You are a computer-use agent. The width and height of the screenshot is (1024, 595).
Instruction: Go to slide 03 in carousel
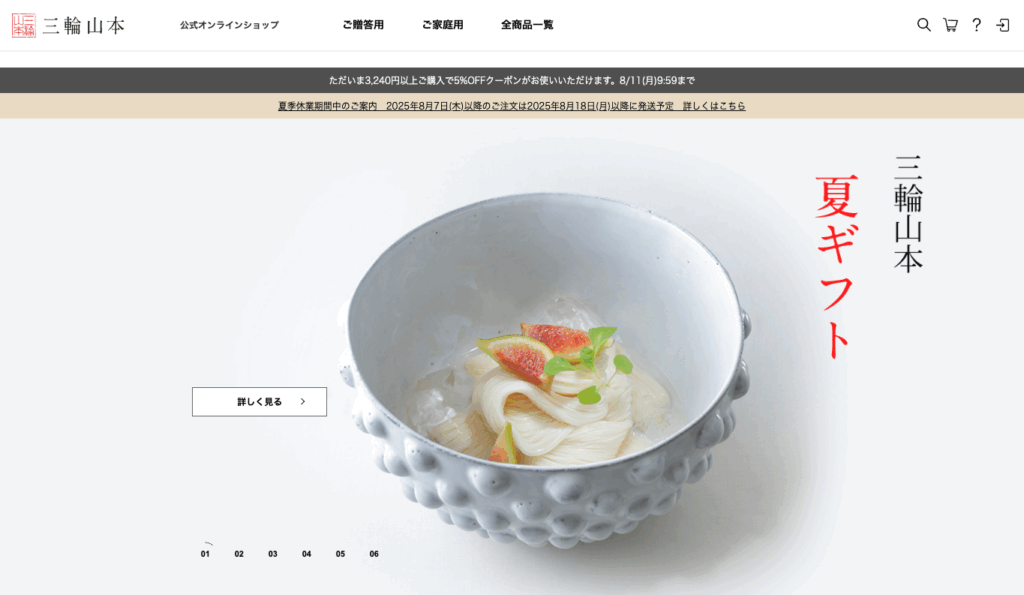(272, 553)
